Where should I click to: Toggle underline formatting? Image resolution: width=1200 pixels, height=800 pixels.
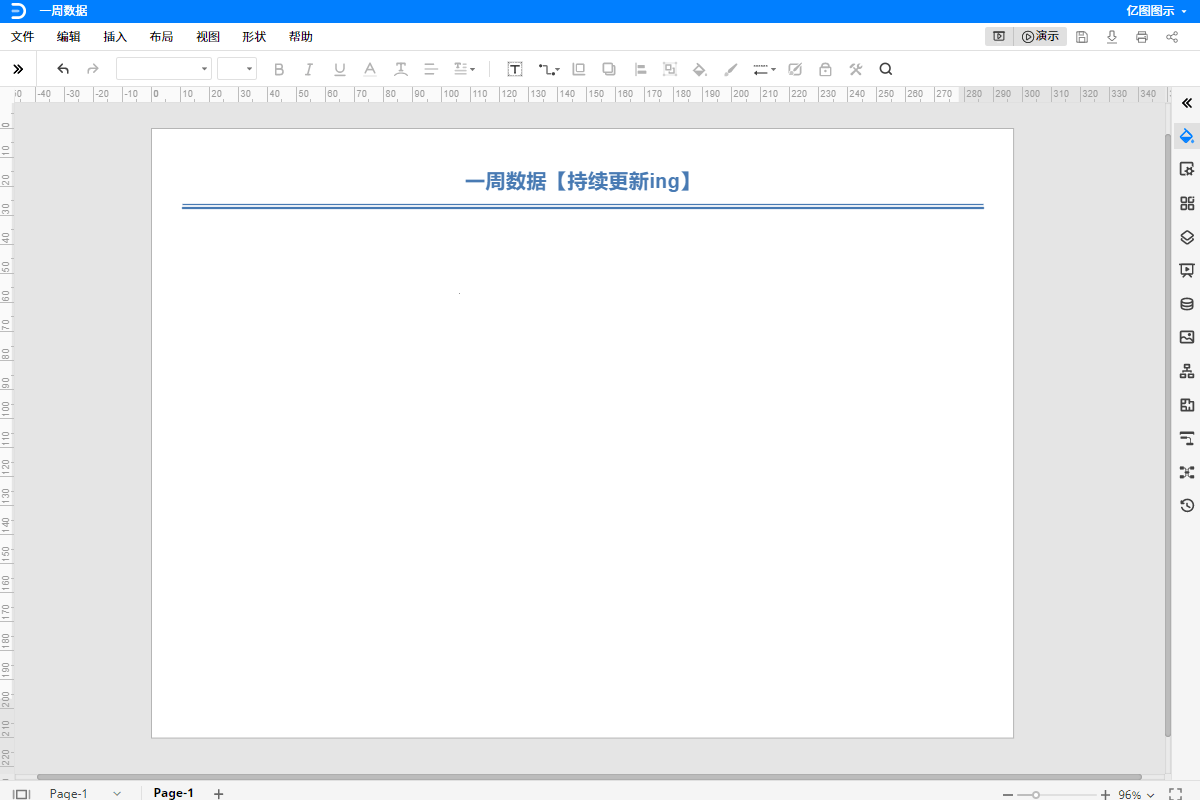pos(340,69)
